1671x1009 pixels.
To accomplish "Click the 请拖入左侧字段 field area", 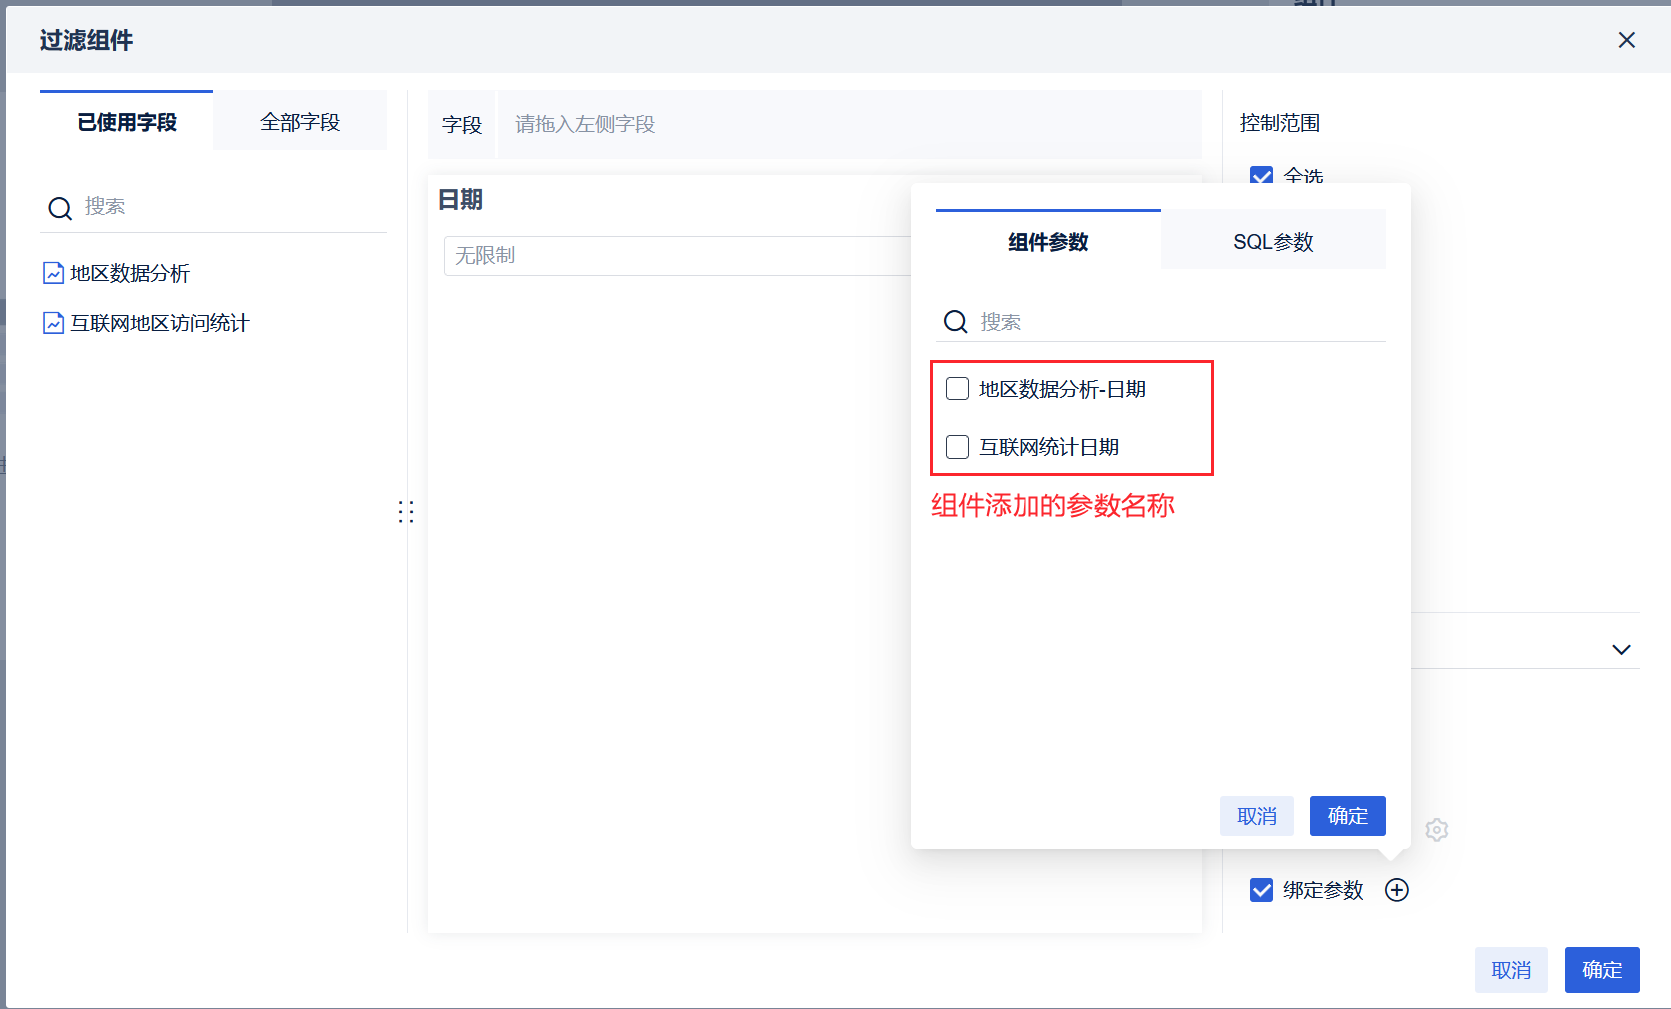I will pos(849,124).
